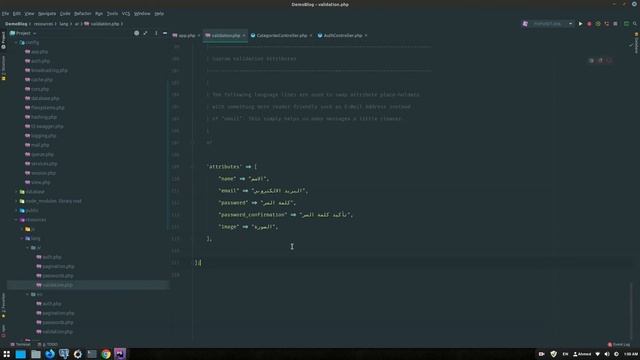This screenshot has width=640, height=360.
Task: Open the Project view selector dropdown
Action: point(23,33)
